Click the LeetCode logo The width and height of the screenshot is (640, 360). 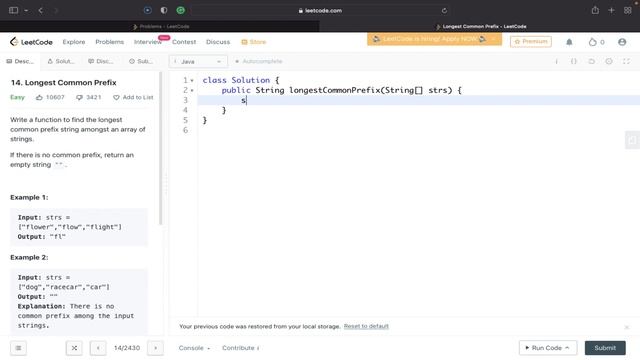tap(31, 42)
